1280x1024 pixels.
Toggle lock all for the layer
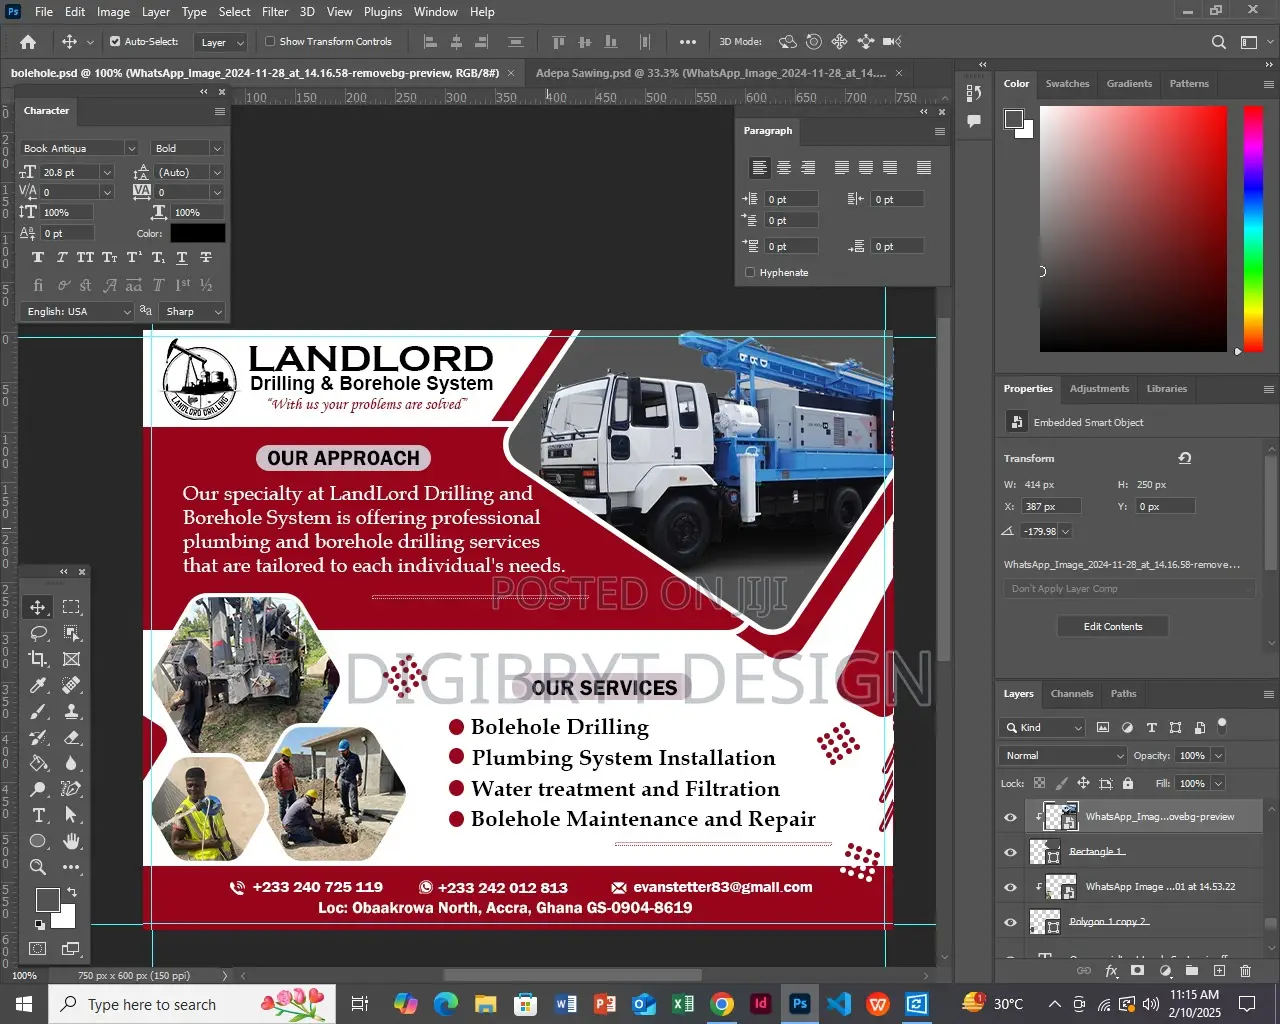(1128, 783)
